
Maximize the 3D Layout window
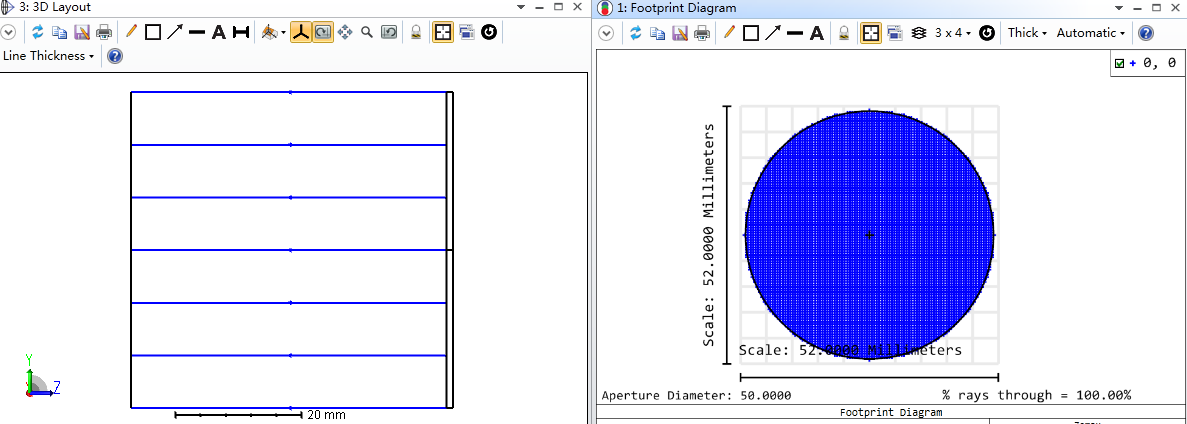tap(558, 7)
